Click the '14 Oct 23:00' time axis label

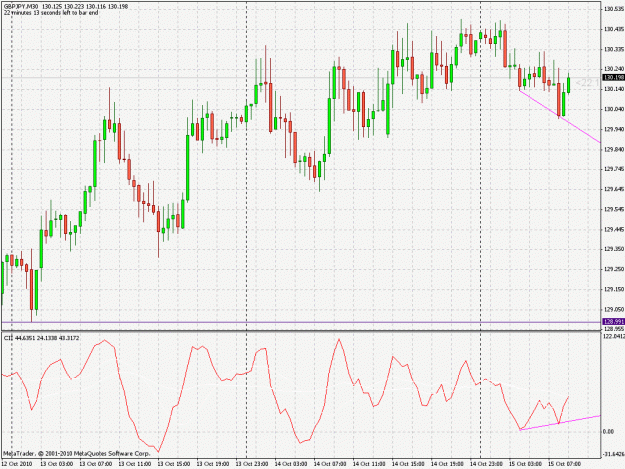486,464
